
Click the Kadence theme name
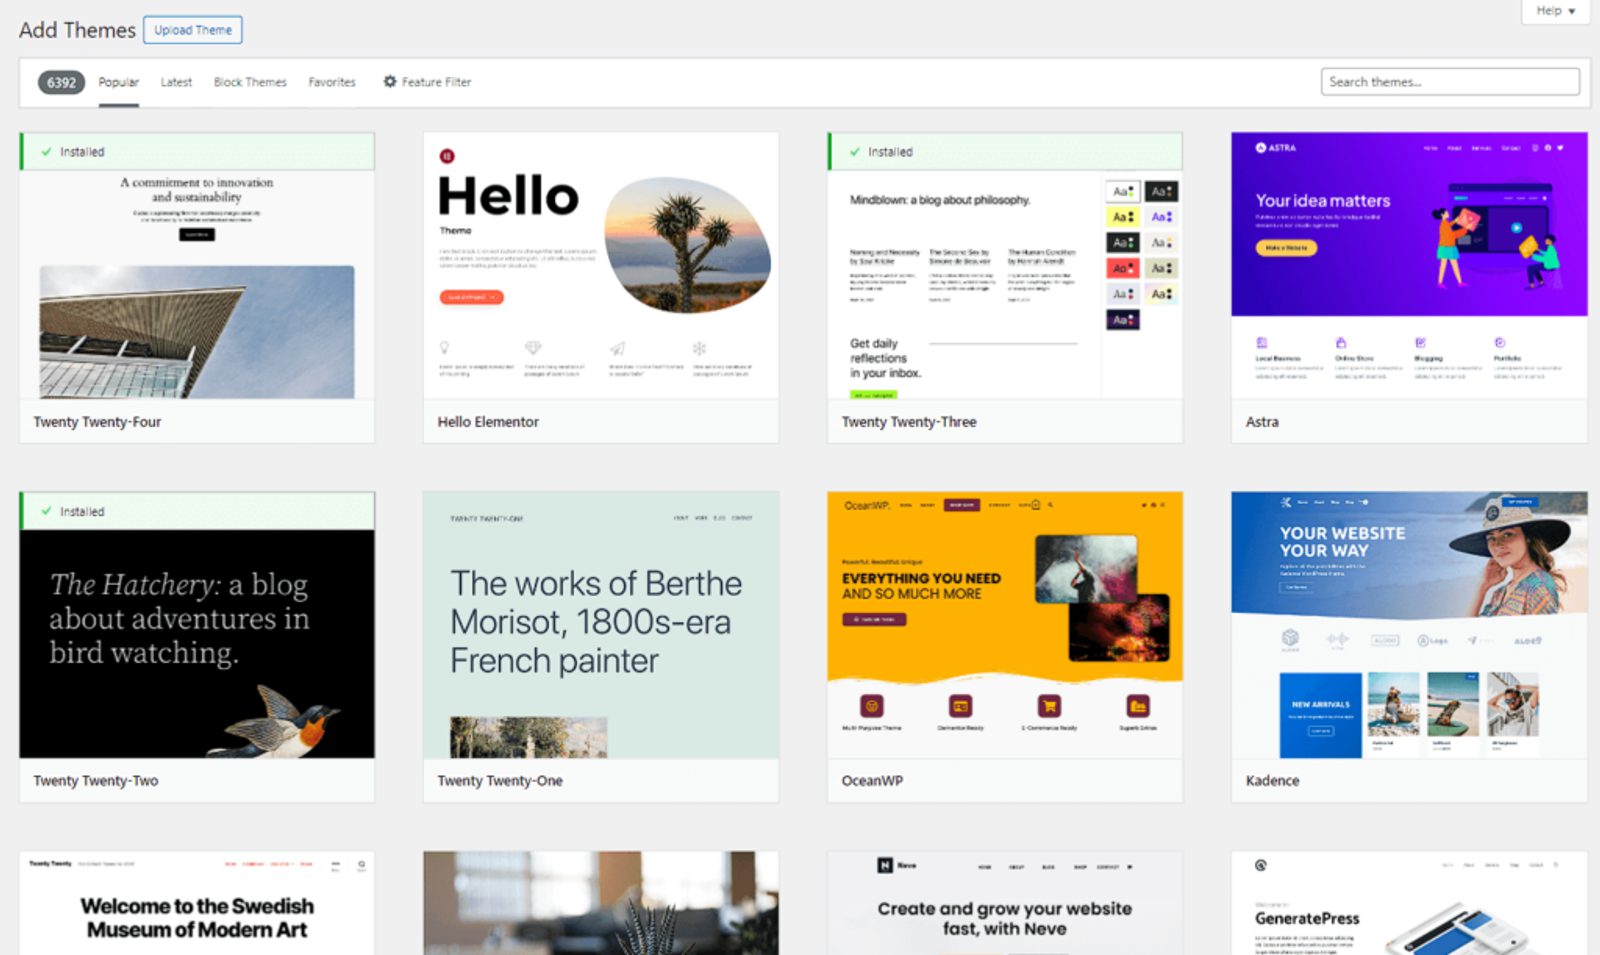pyautogui.click(x=1271, y=780)
